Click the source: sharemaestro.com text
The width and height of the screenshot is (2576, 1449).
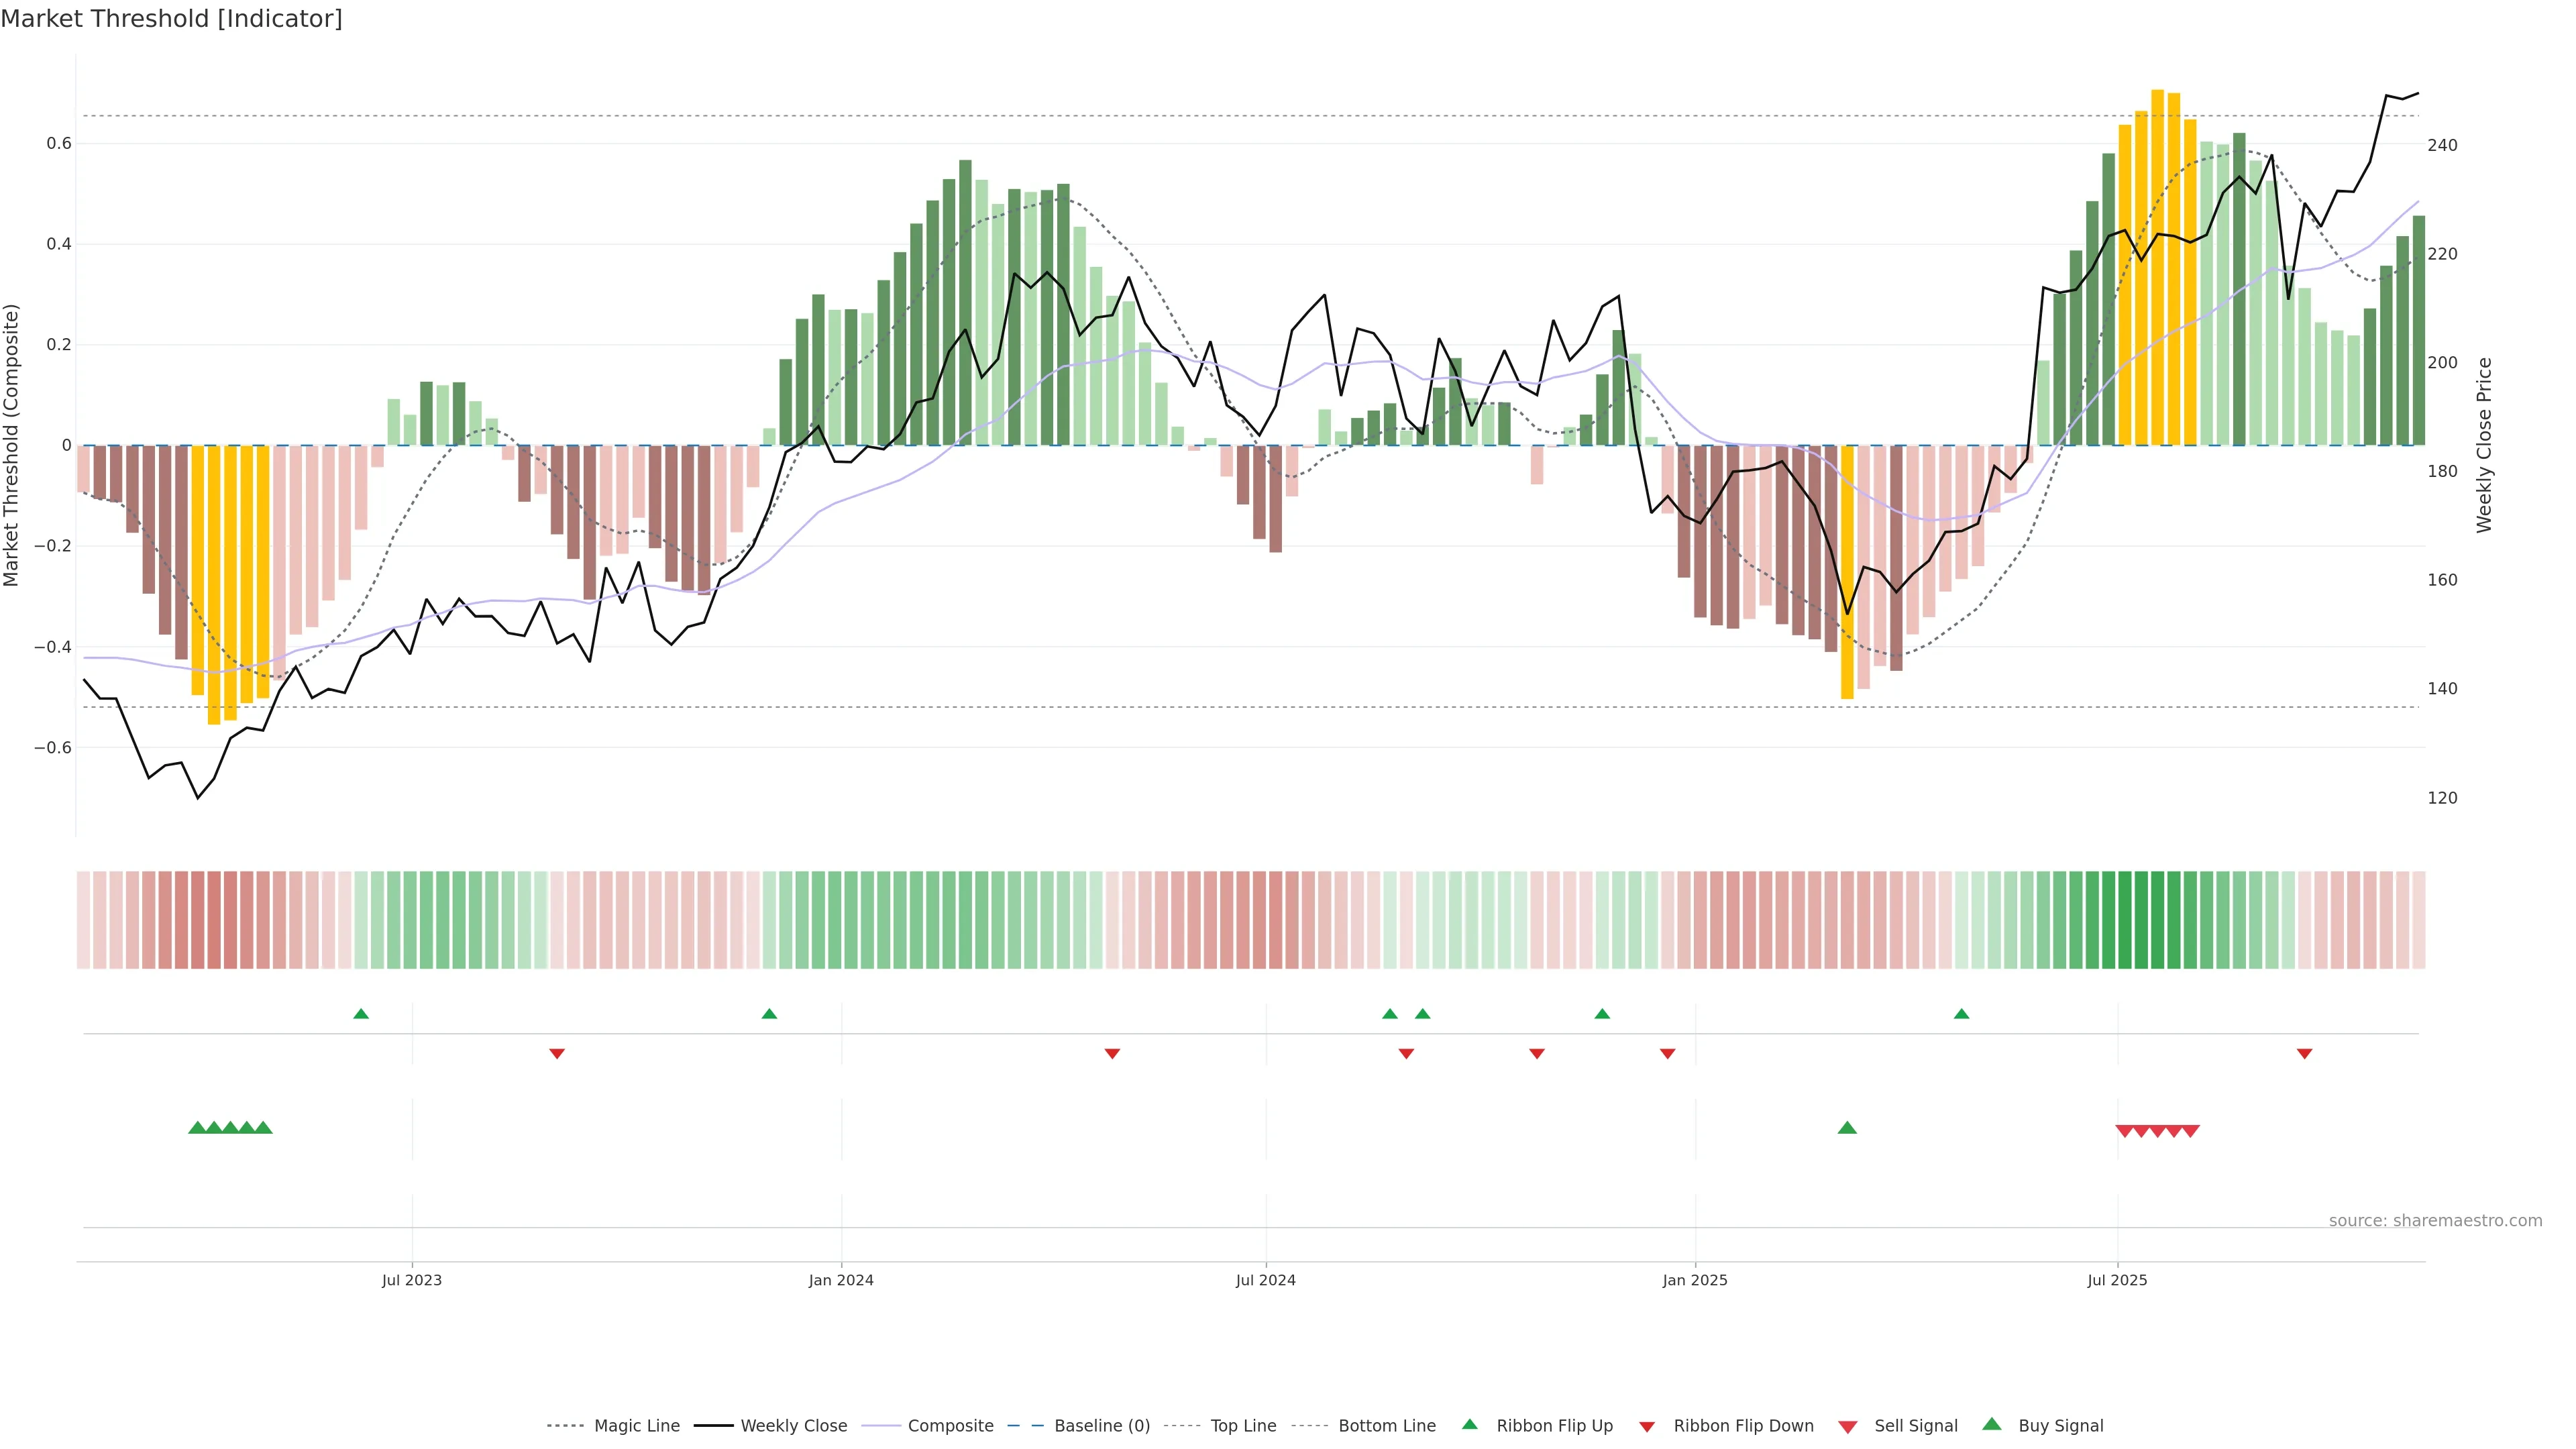coord(2435,1220)
